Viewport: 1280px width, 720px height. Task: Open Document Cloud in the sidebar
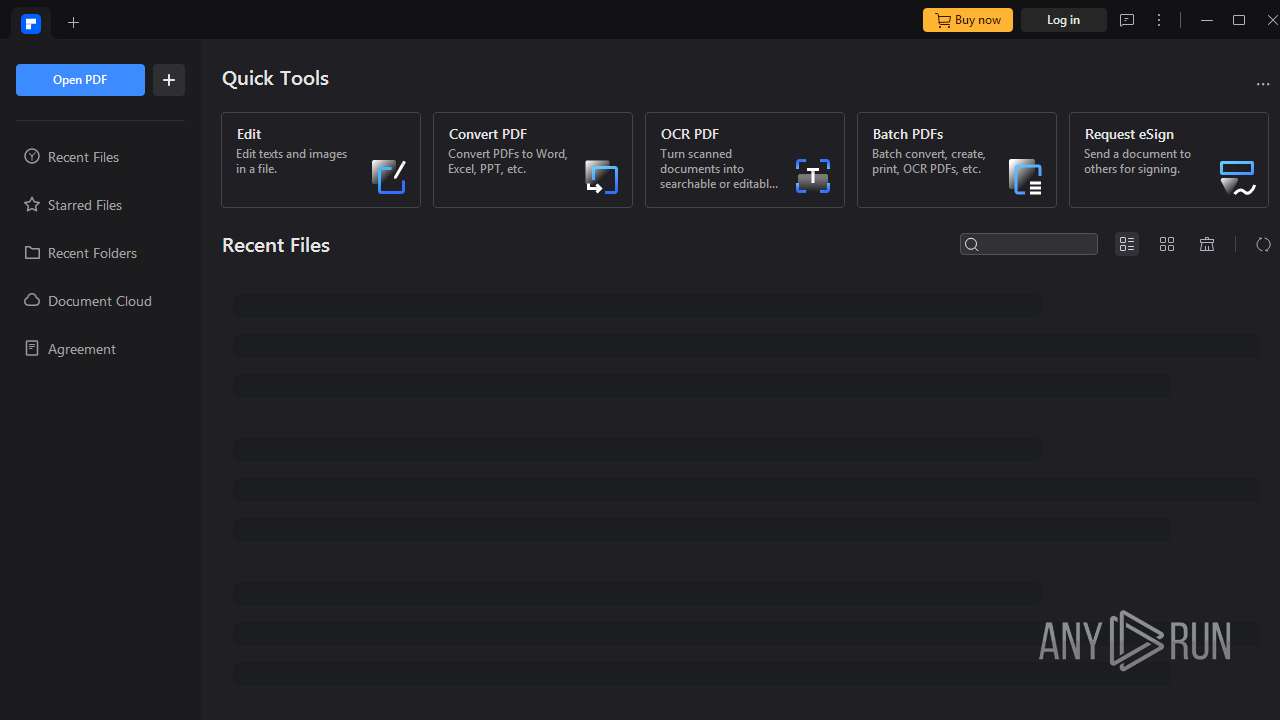tap(100, 301)
